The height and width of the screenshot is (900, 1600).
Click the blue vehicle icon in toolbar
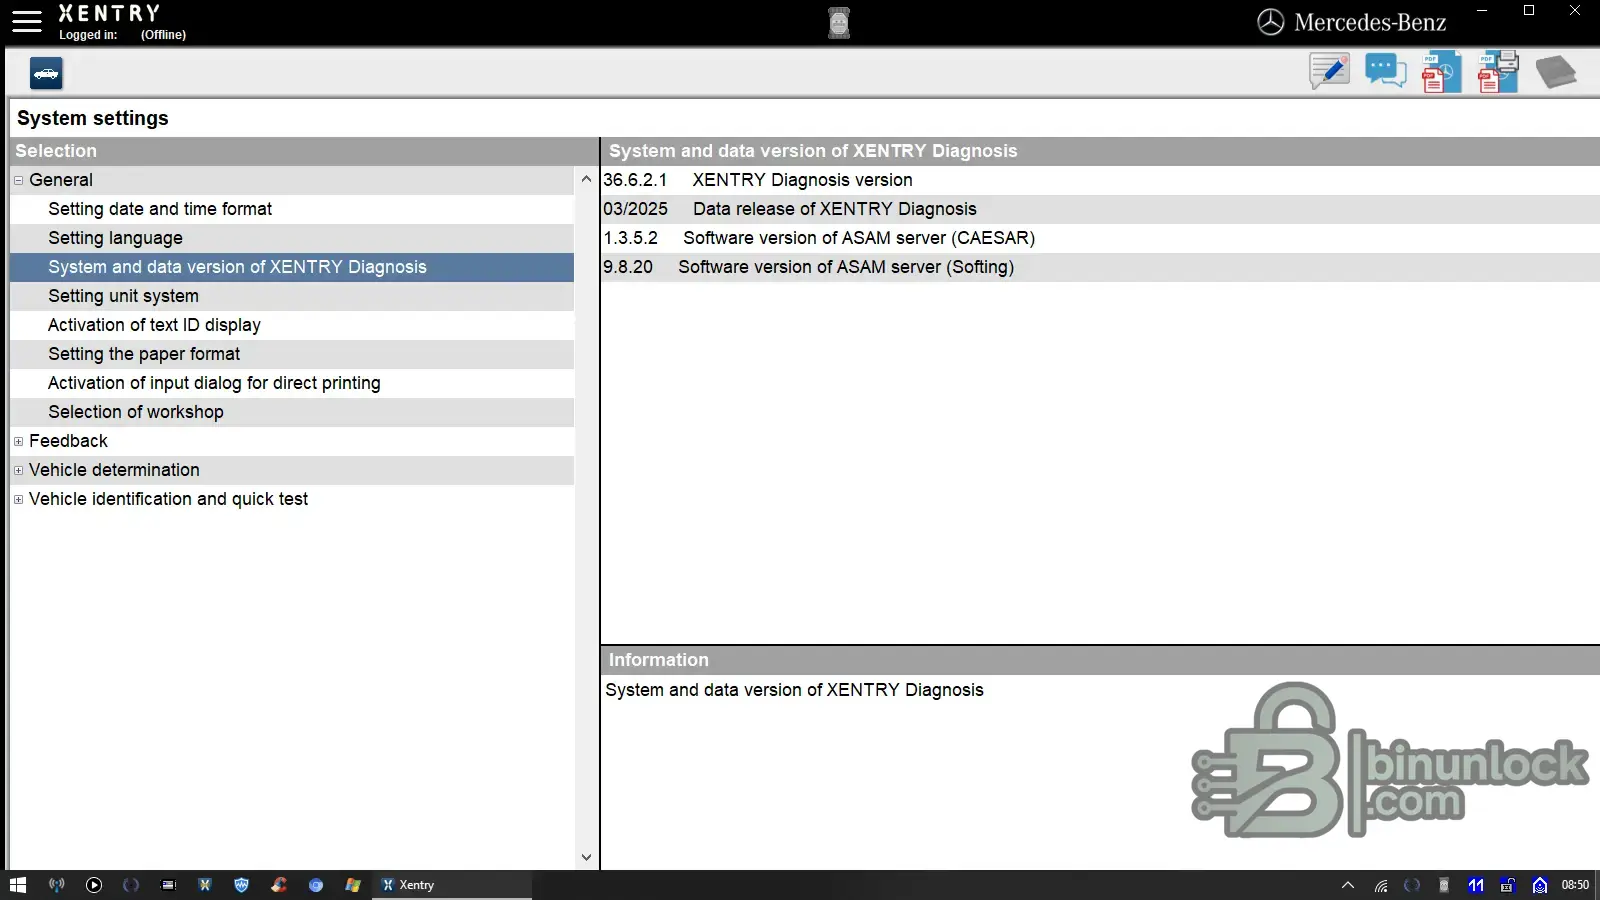pos(46,73)
